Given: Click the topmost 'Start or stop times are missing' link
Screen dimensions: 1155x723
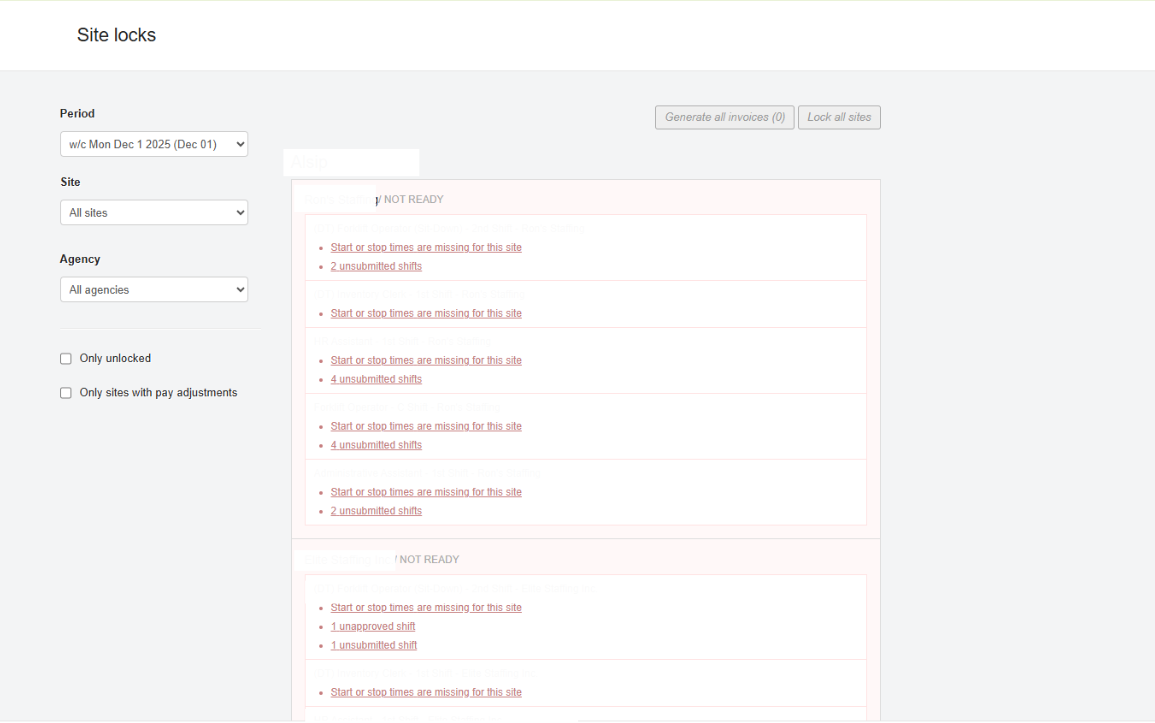Looking at the screenshot, I should (x=426, y=248).
